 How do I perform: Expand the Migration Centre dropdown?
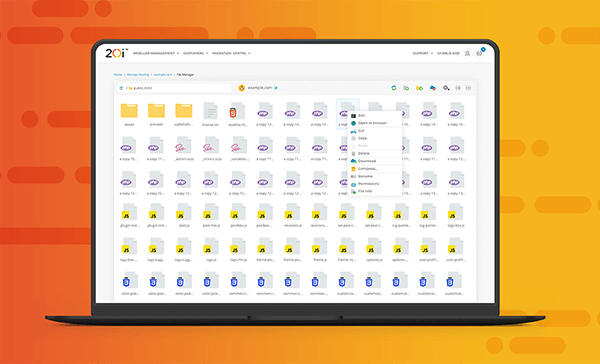[232, 53]
